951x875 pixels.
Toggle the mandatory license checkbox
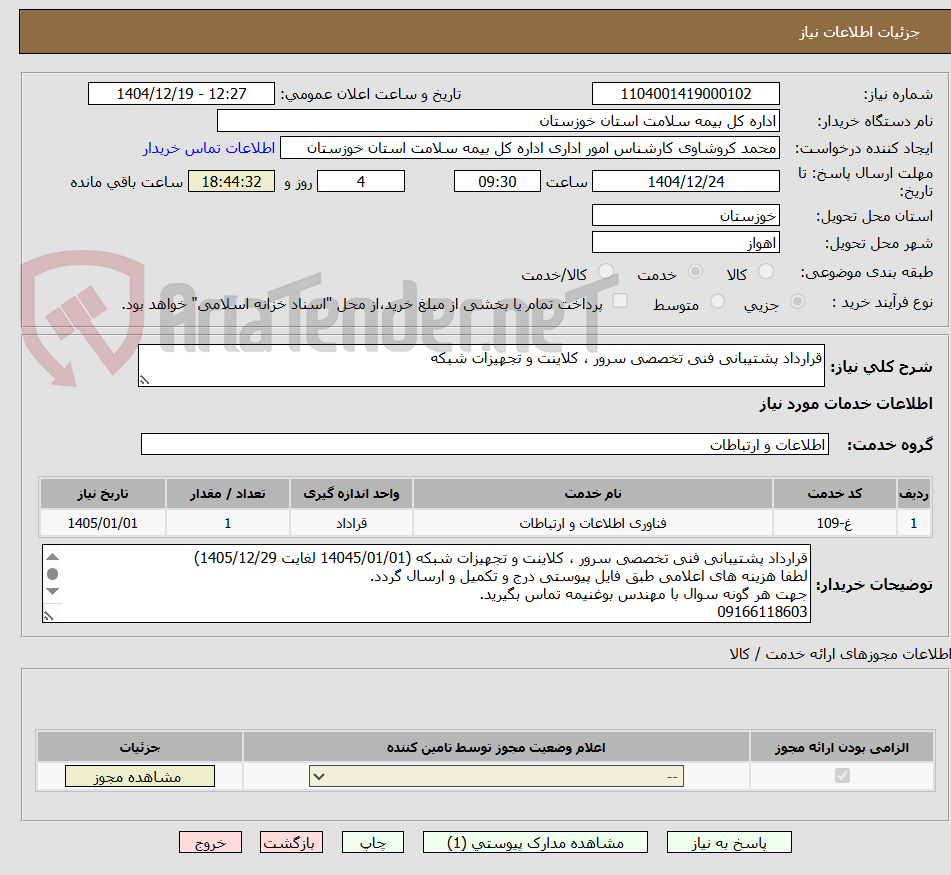point(842,776)
